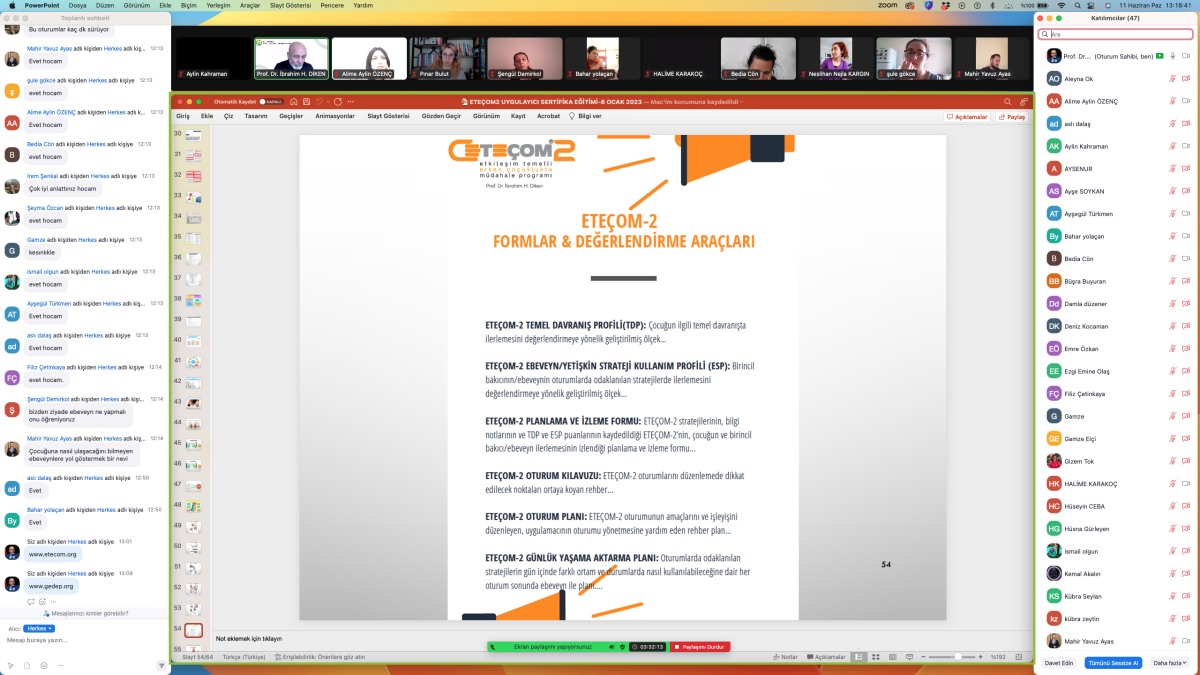Open the Yardım menu in macOS menu bar
Viewport: 1200px width, 675px height.
coord(363,5)
